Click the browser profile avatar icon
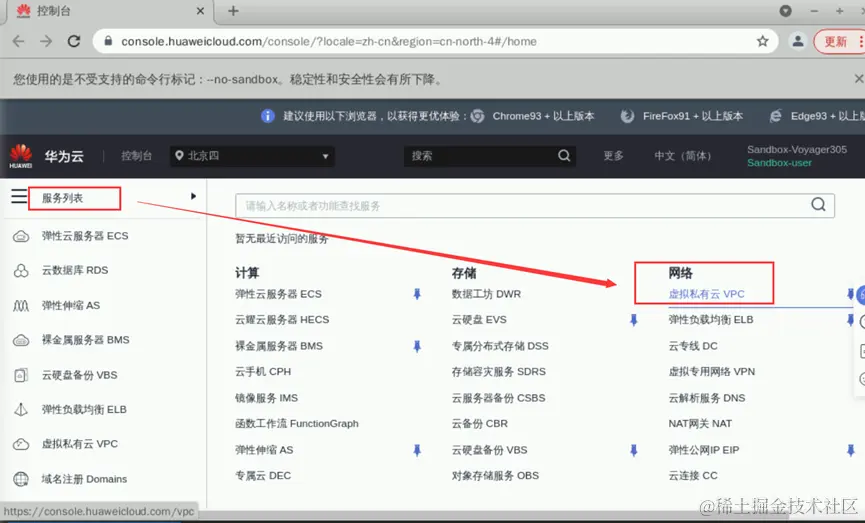Screen dimensions: 865x523 pos(798,41)
